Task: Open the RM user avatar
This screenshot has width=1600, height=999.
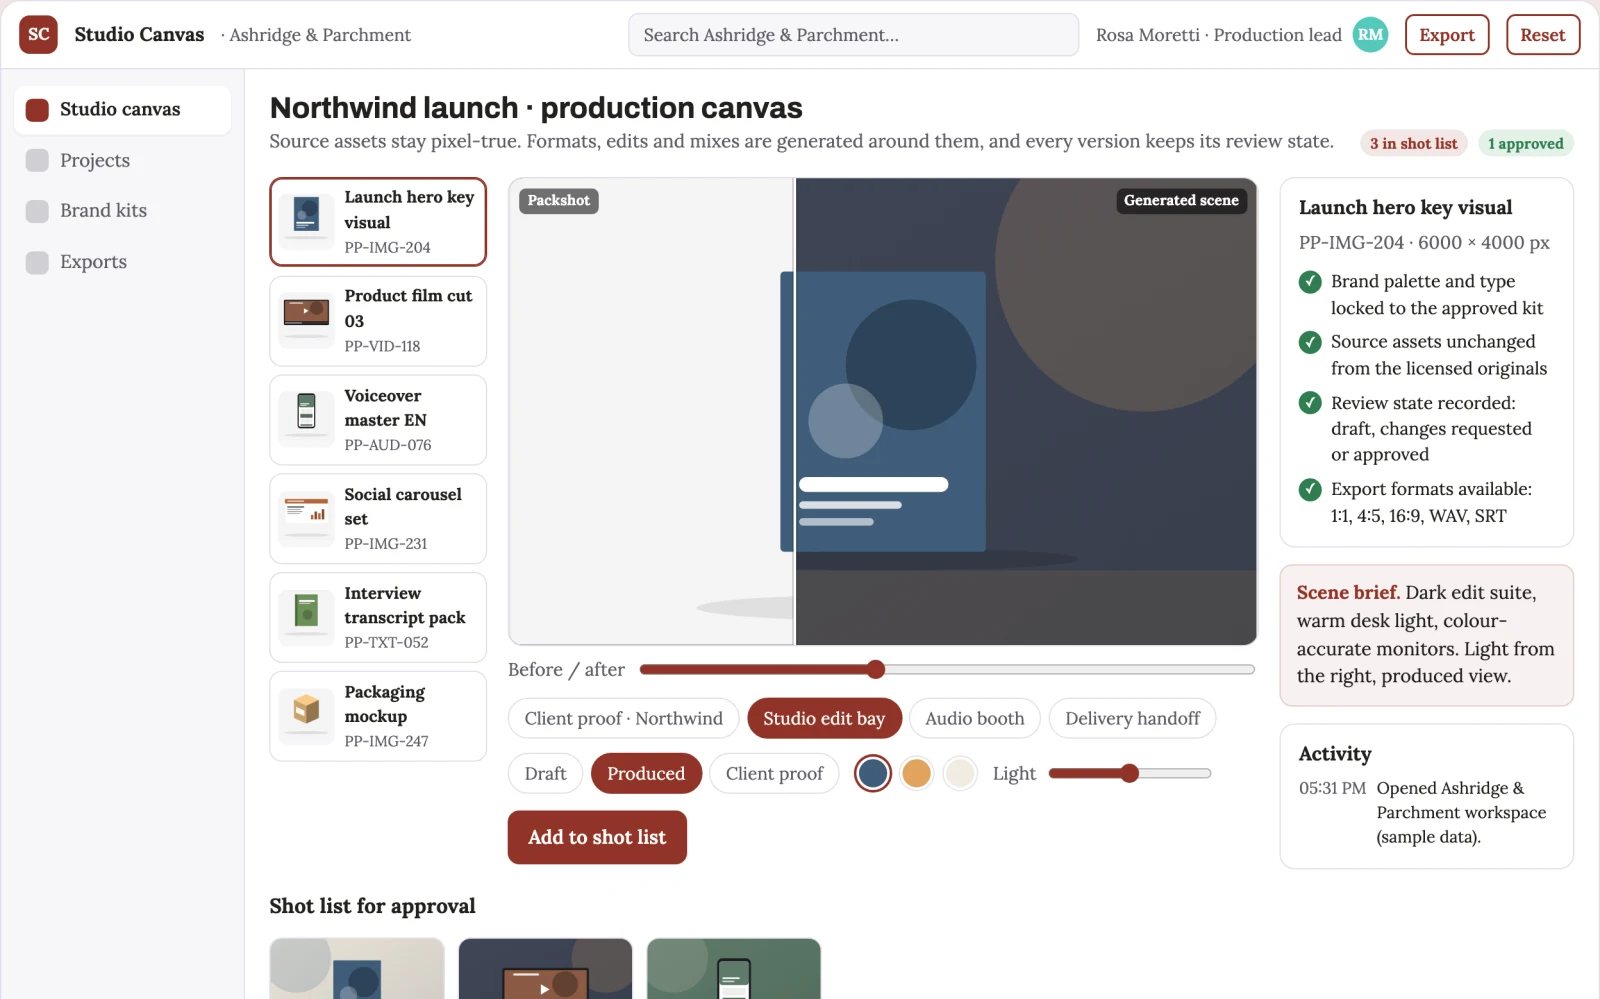Action: point(1370,34)
